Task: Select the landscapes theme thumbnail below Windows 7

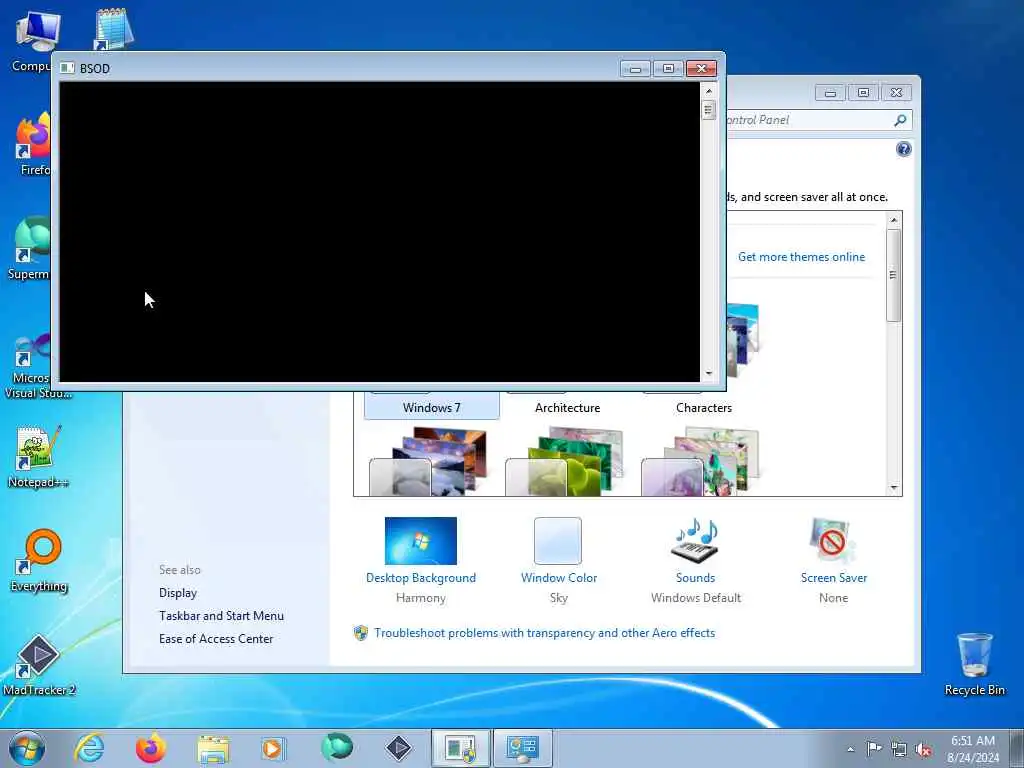Action: pyautogui.click(x=428, y=461)
